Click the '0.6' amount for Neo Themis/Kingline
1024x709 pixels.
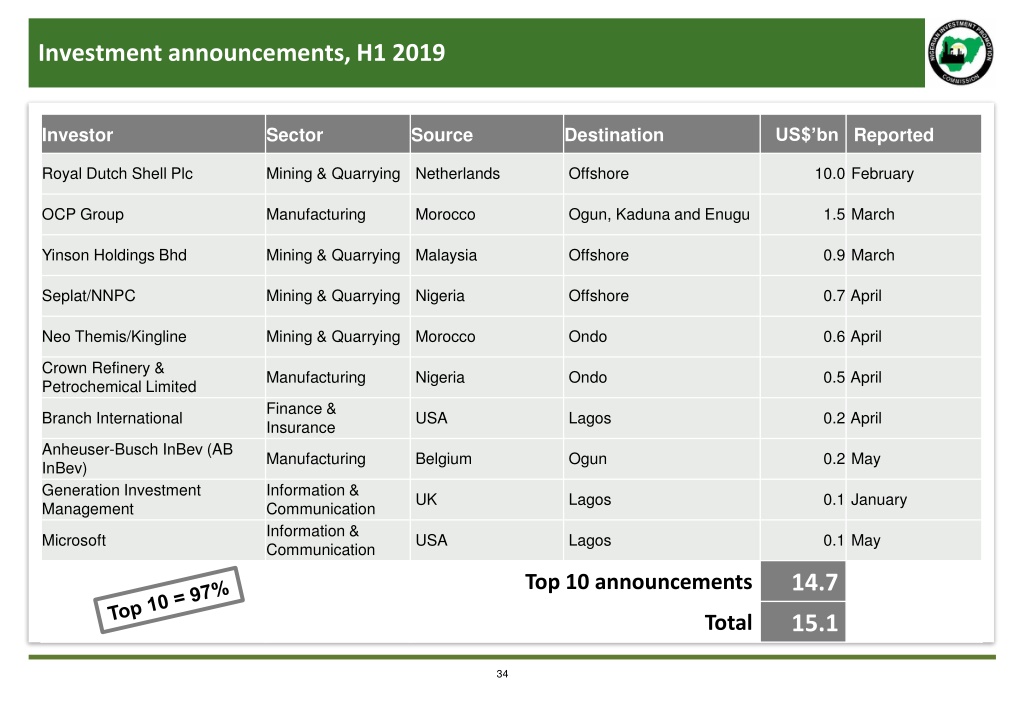[x=834, y=337]
